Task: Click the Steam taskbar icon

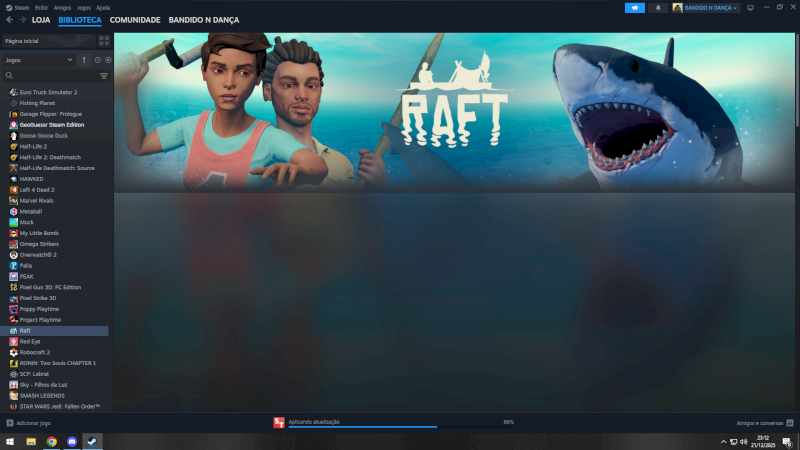Action: point(92,442)
